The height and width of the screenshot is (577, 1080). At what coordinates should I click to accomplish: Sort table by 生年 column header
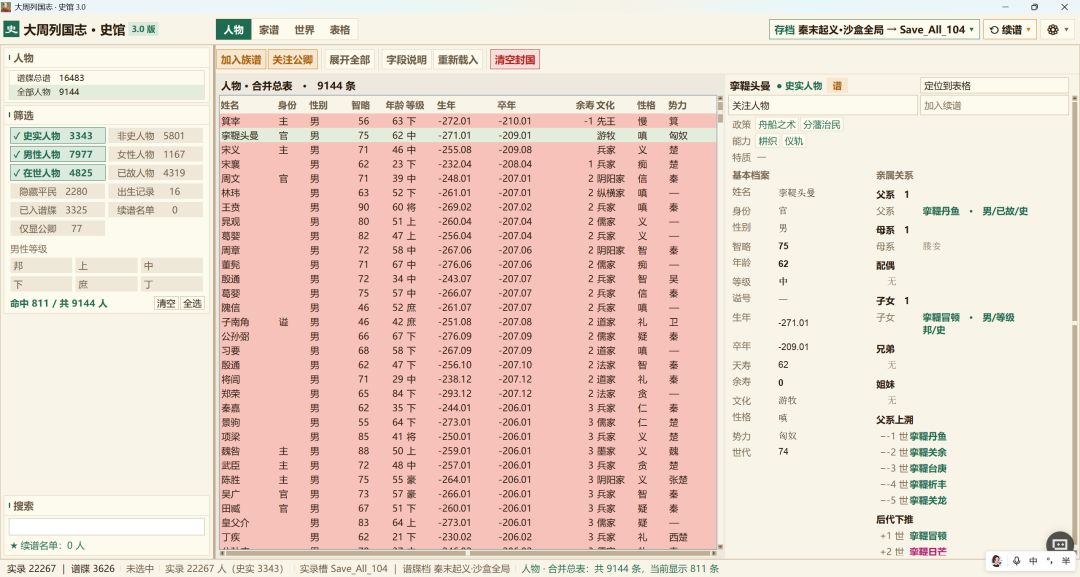[446, 105]
